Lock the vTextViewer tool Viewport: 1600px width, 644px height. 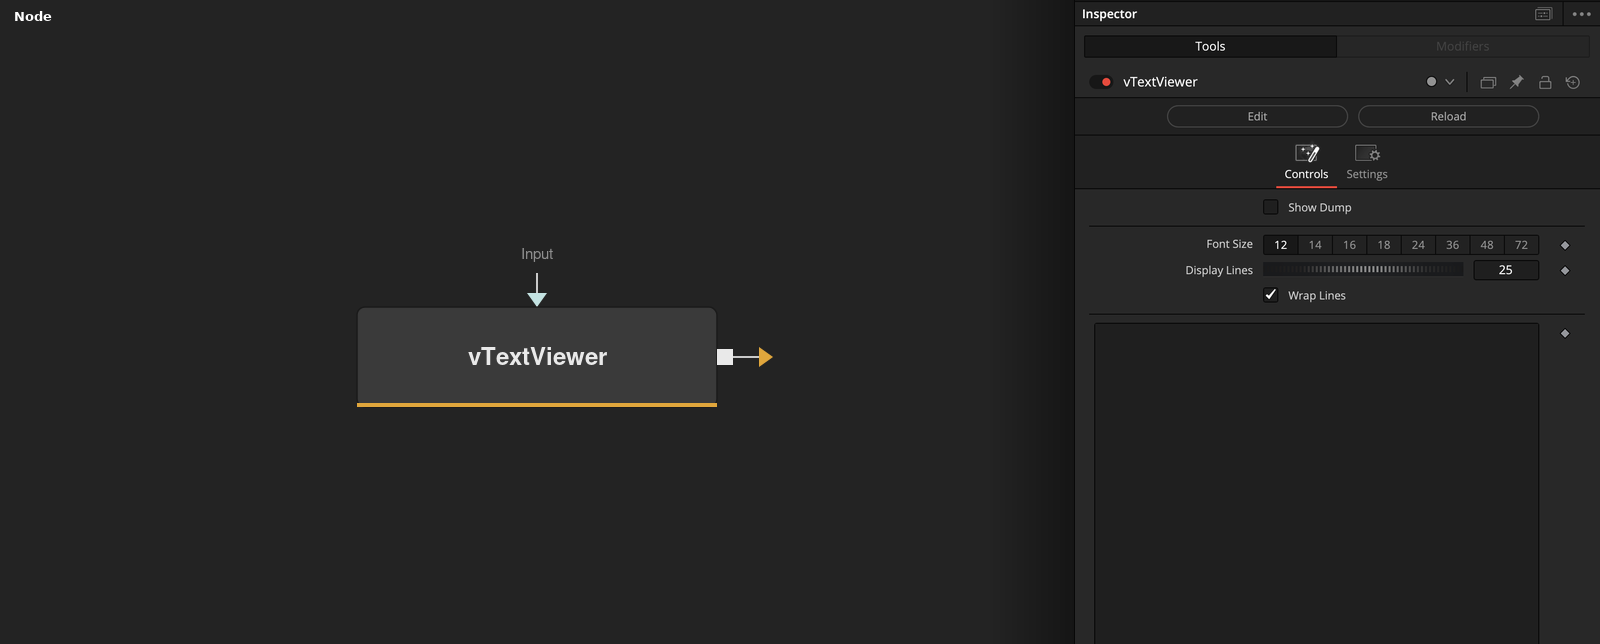[1545, 82]
